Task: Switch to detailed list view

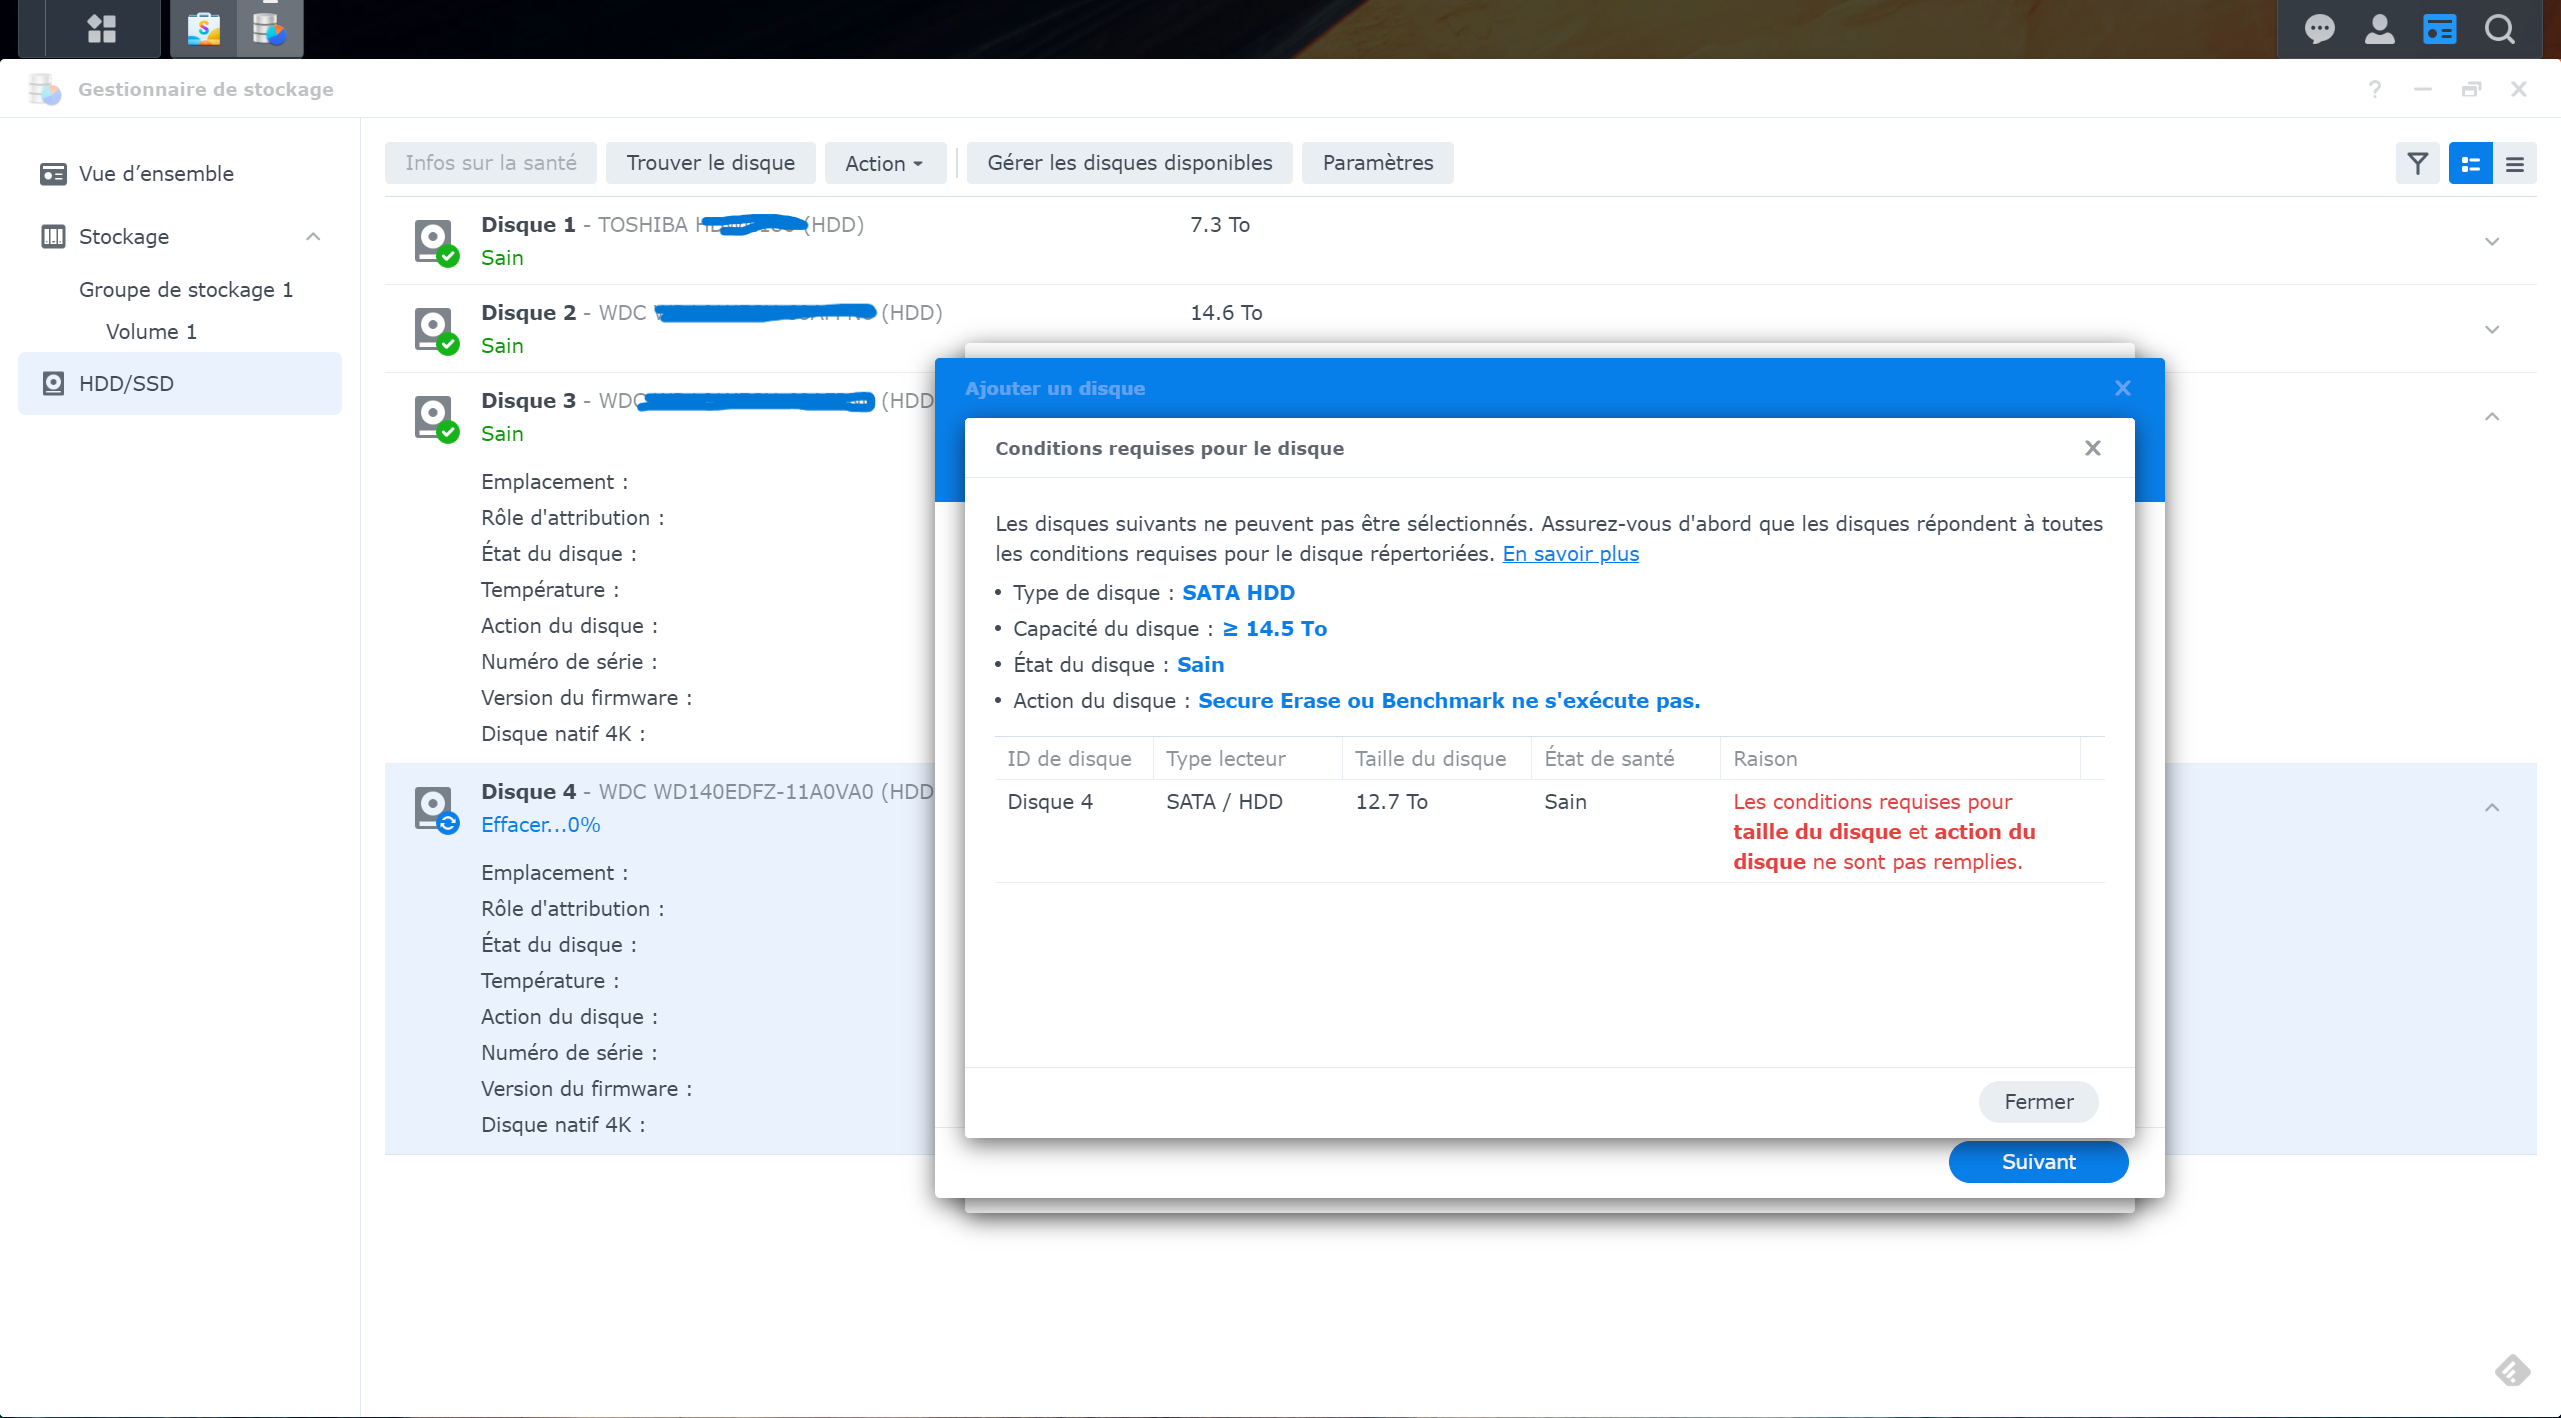Action: (2470, 163)
